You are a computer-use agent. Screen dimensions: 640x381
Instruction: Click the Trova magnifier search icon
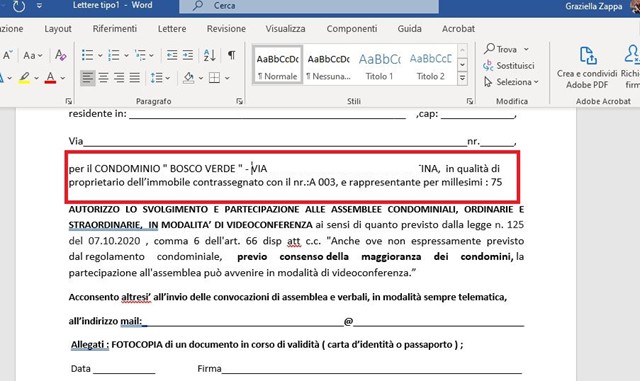489,49
